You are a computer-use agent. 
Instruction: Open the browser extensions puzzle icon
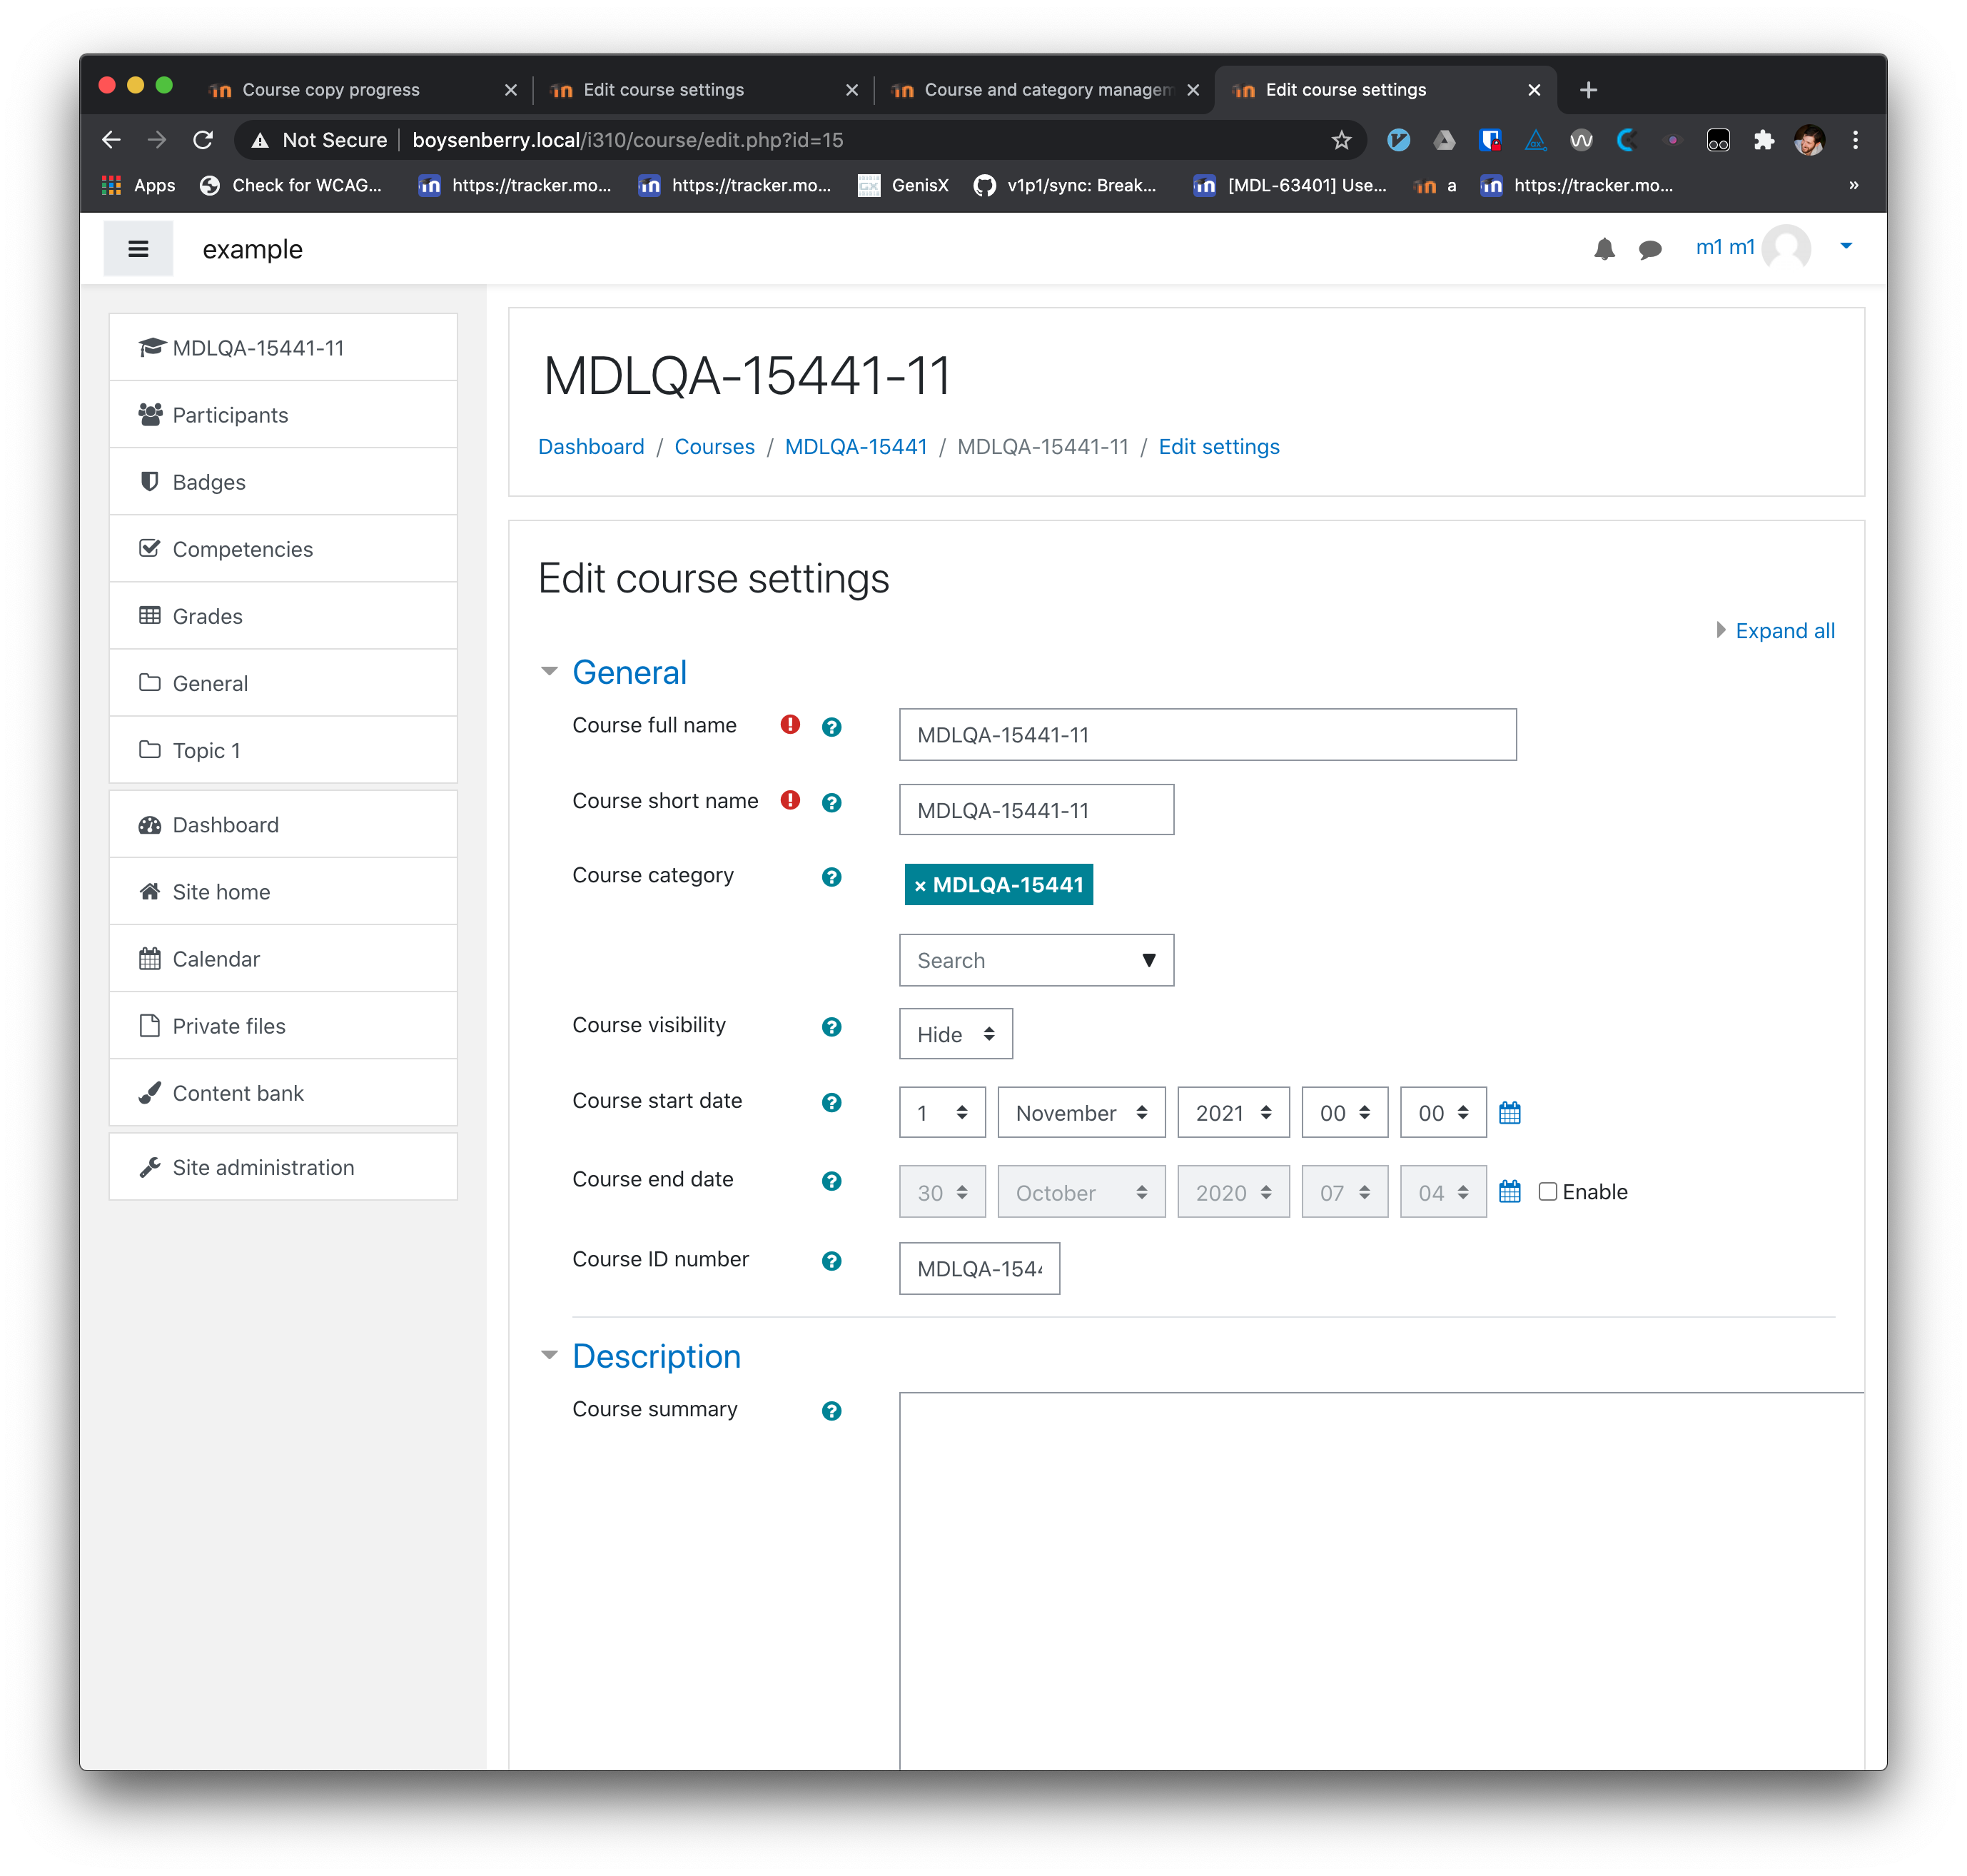pos(1763,140)
